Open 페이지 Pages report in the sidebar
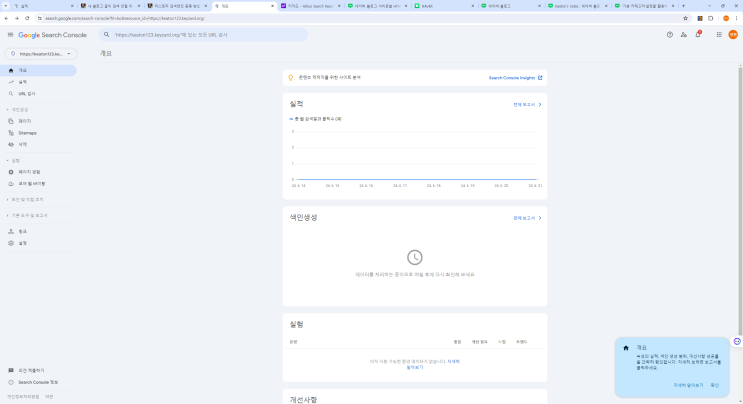The image size is (743, 404). pos(38,121)
